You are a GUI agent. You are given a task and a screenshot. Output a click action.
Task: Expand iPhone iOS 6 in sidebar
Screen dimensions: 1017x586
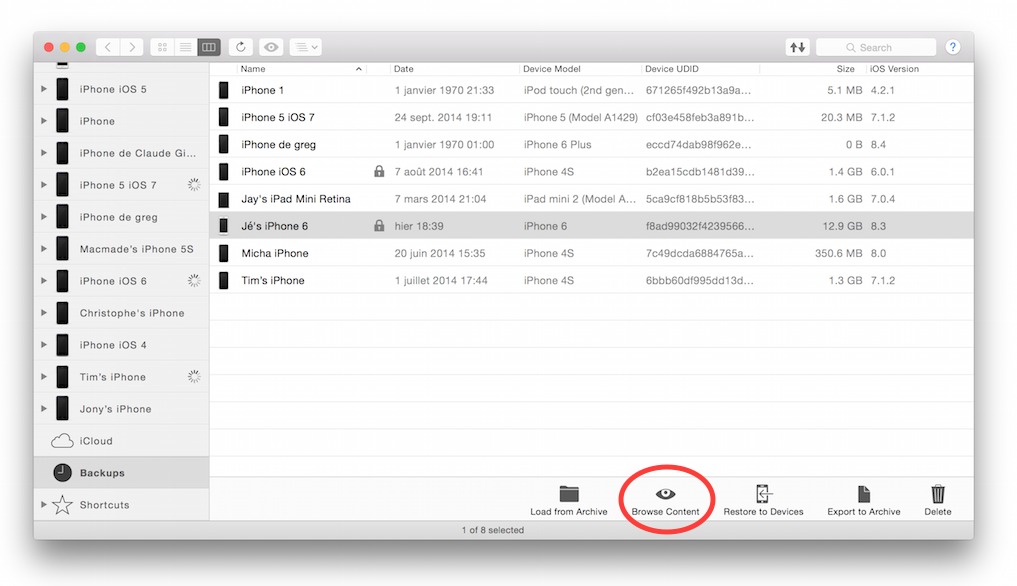tap(44, 281)
